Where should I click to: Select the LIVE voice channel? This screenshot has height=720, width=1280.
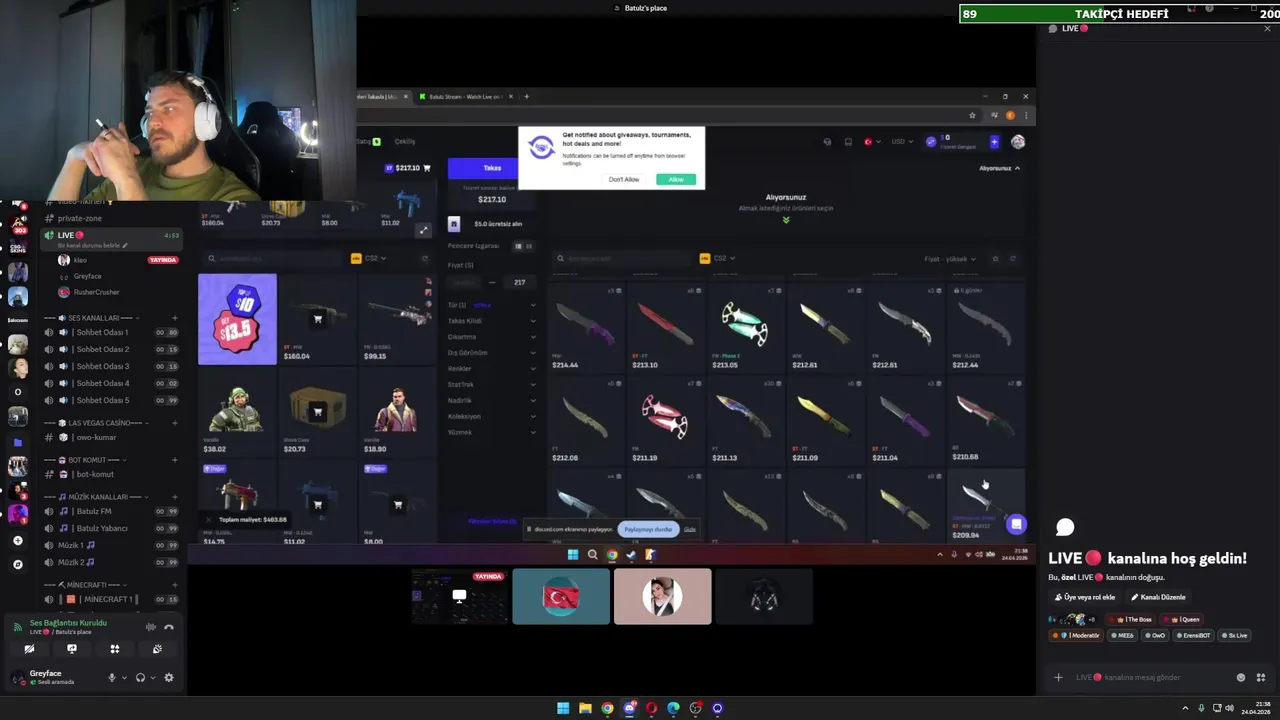click(x=111, y=239)
